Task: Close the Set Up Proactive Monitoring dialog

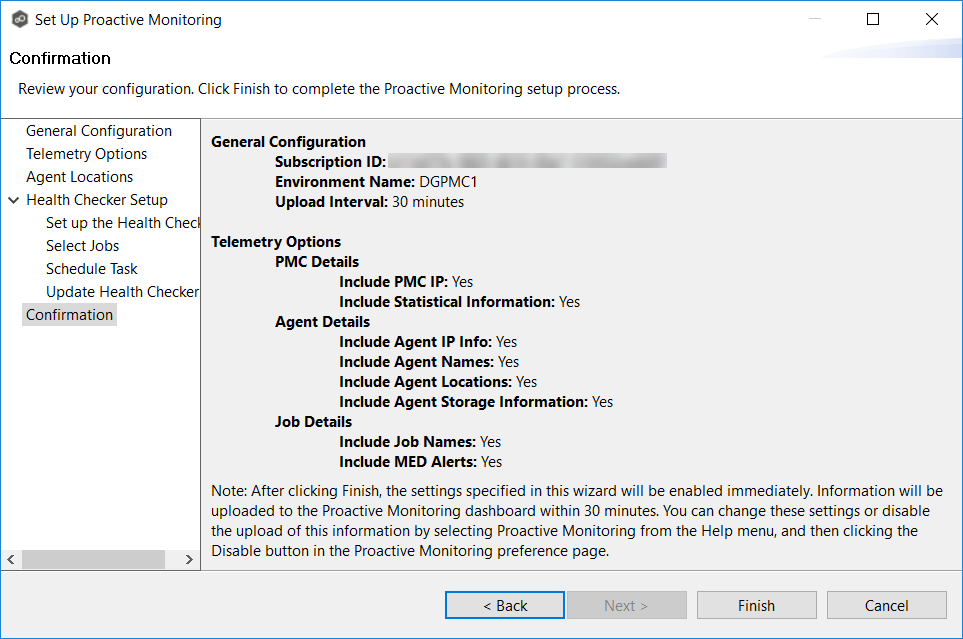Action: pos(932,20)
